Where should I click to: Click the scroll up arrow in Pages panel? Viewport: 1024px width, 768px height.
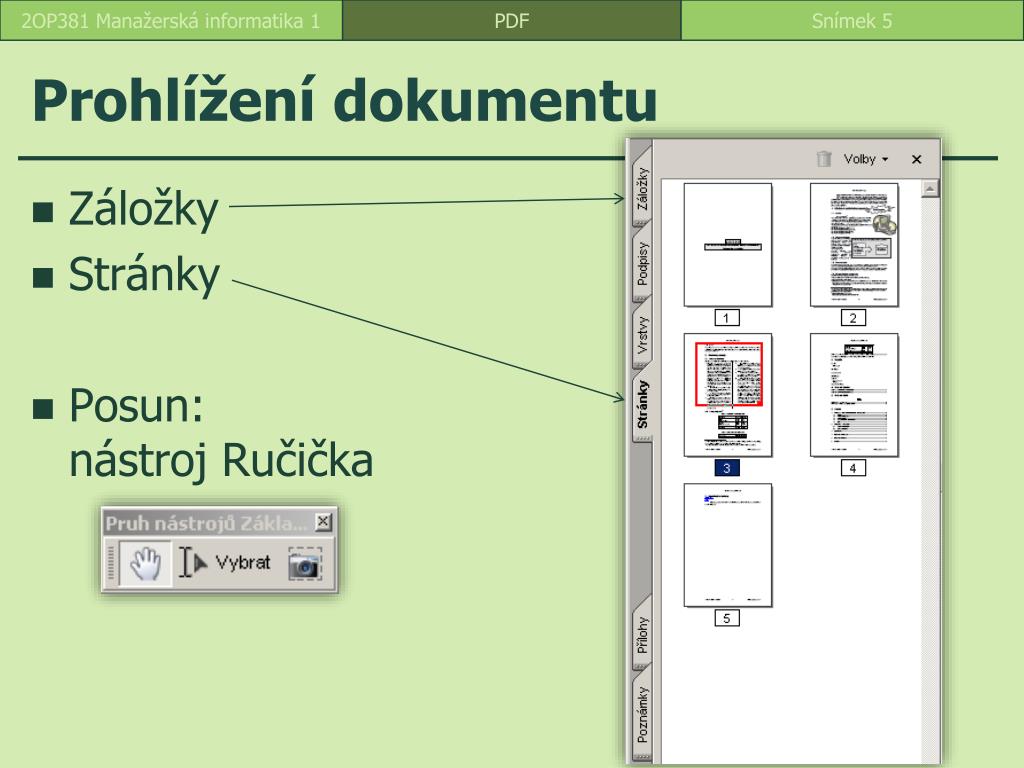pos(929,189)
